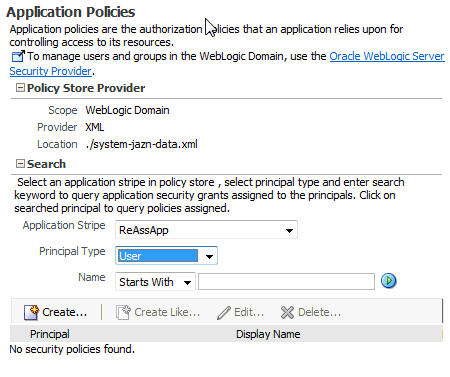Screen dimensions: 450x377
Task: Click the 'Edit...' button label
Action: click(249, 312)
